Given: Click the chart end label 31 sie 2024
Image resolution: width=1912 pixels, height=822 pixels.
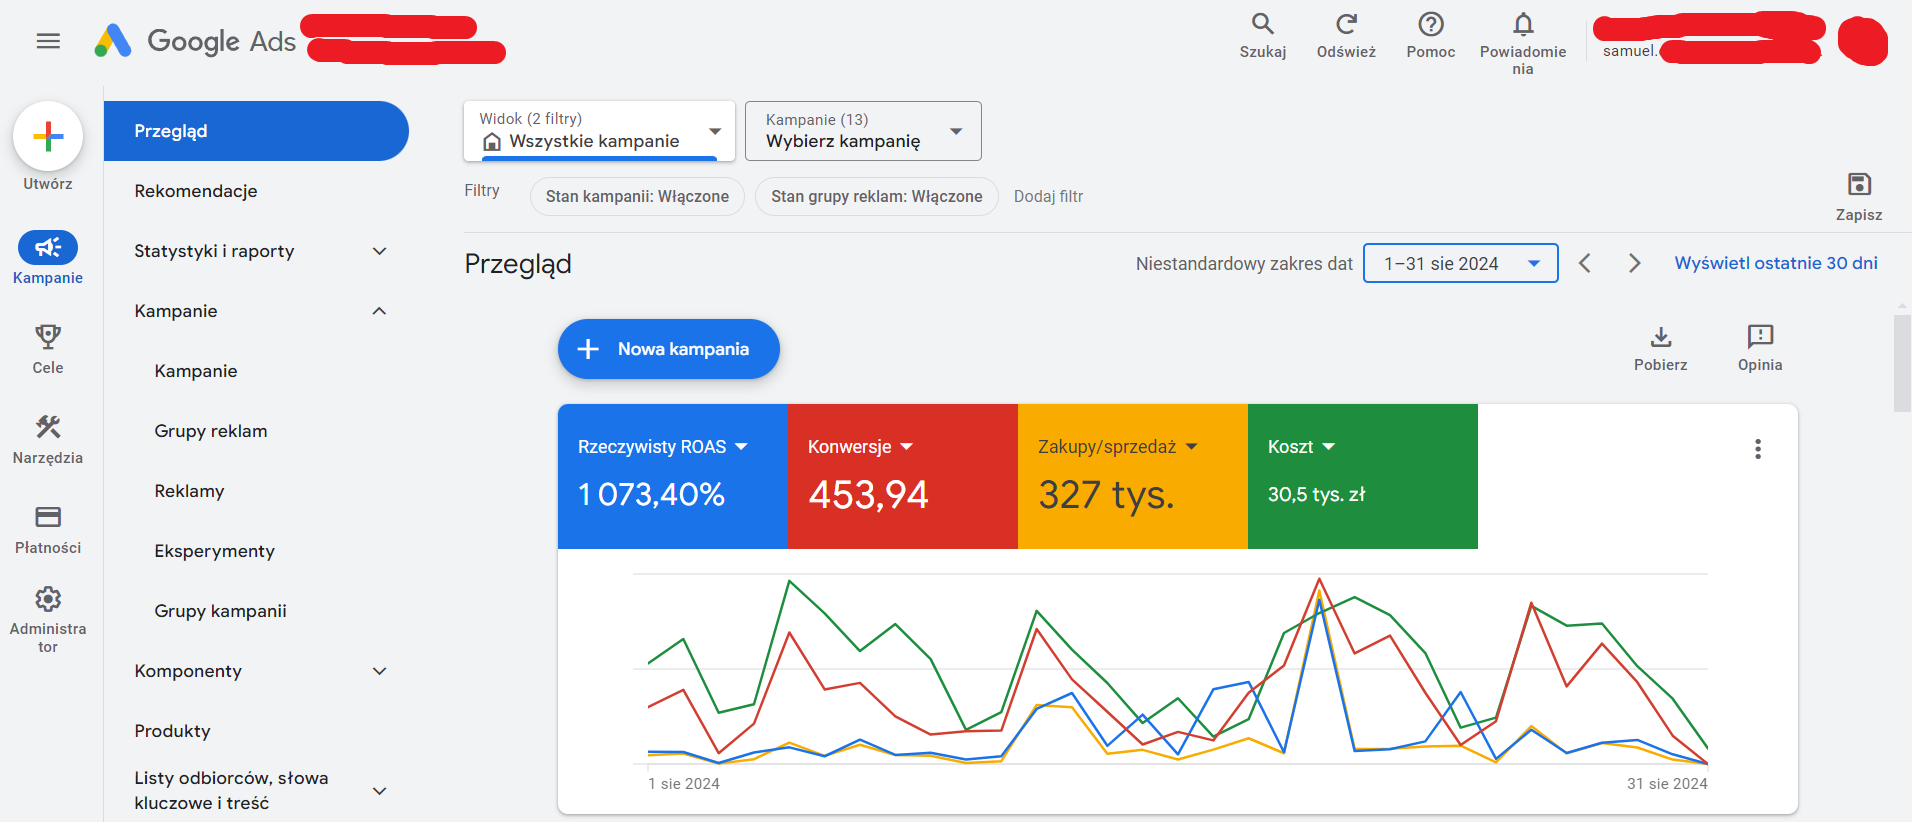Looking at the screenshot, I should tap(1667, 784).
